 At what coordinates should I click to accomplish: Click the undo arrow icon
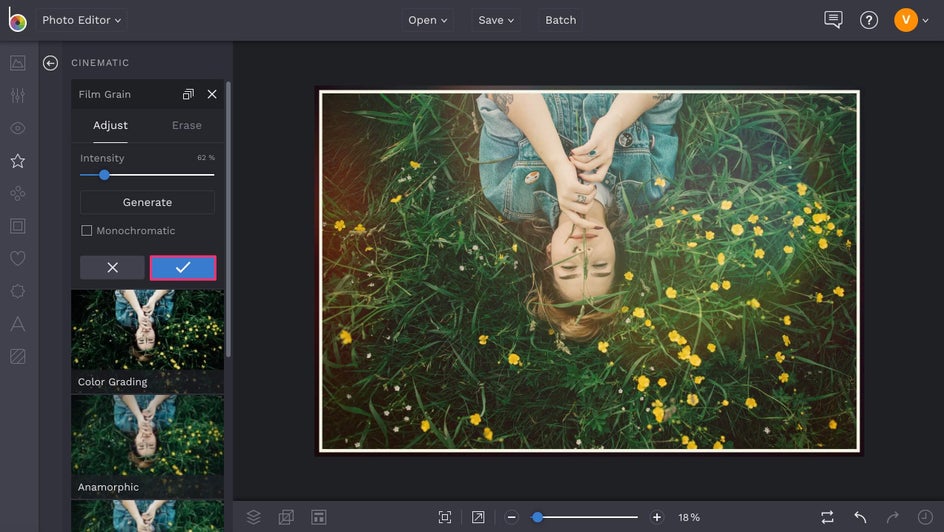[860, 517]
